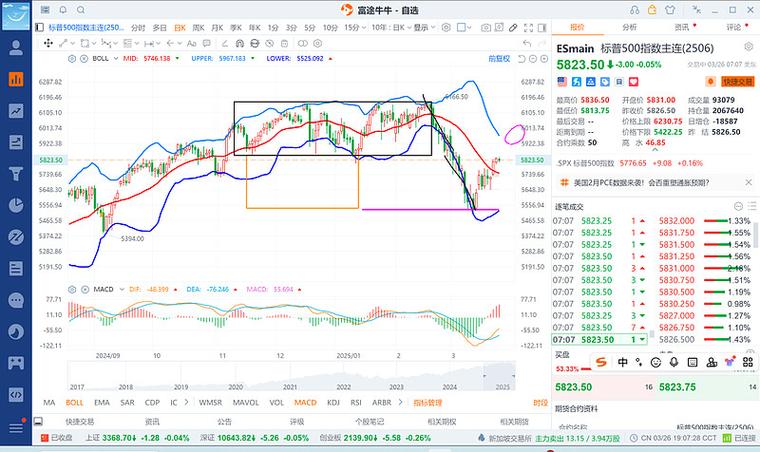
Task: Take a chart screenshot with camera icon
Action: point(485,28)
